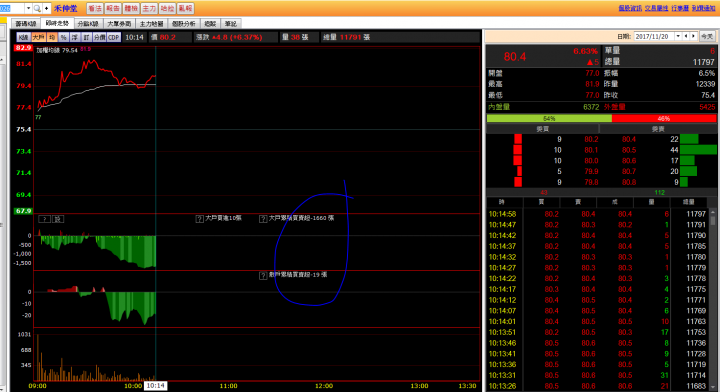Toggle the 分價 price distribution option
Screen dimensions: 720x392
pos(99,37)
